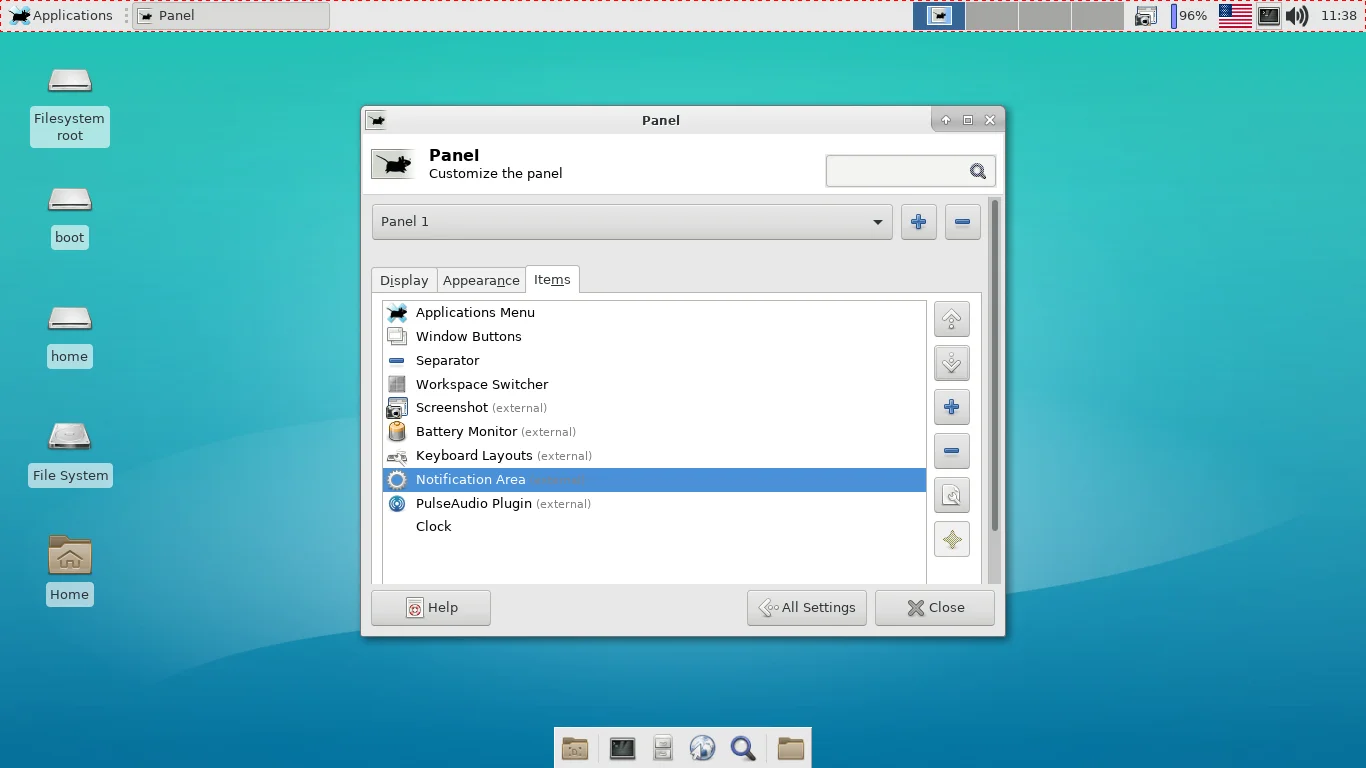The height and width of the screenshot is (768, 1366).
Task: Select the Home folder desktop icon
Action: tap(70, 570)
